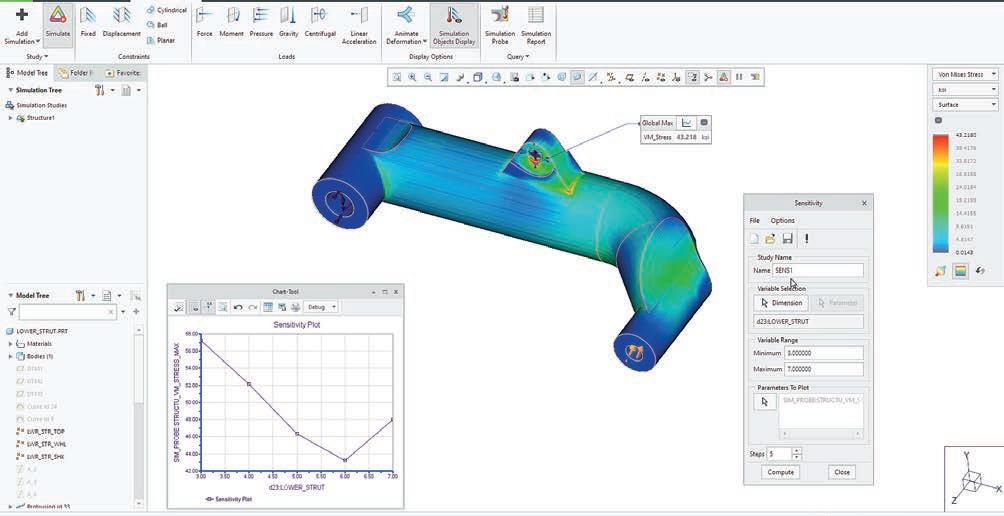The image size is (1004, 516).
Task: Edit the study Name field SENS1
Action: [x=818, y=270]
